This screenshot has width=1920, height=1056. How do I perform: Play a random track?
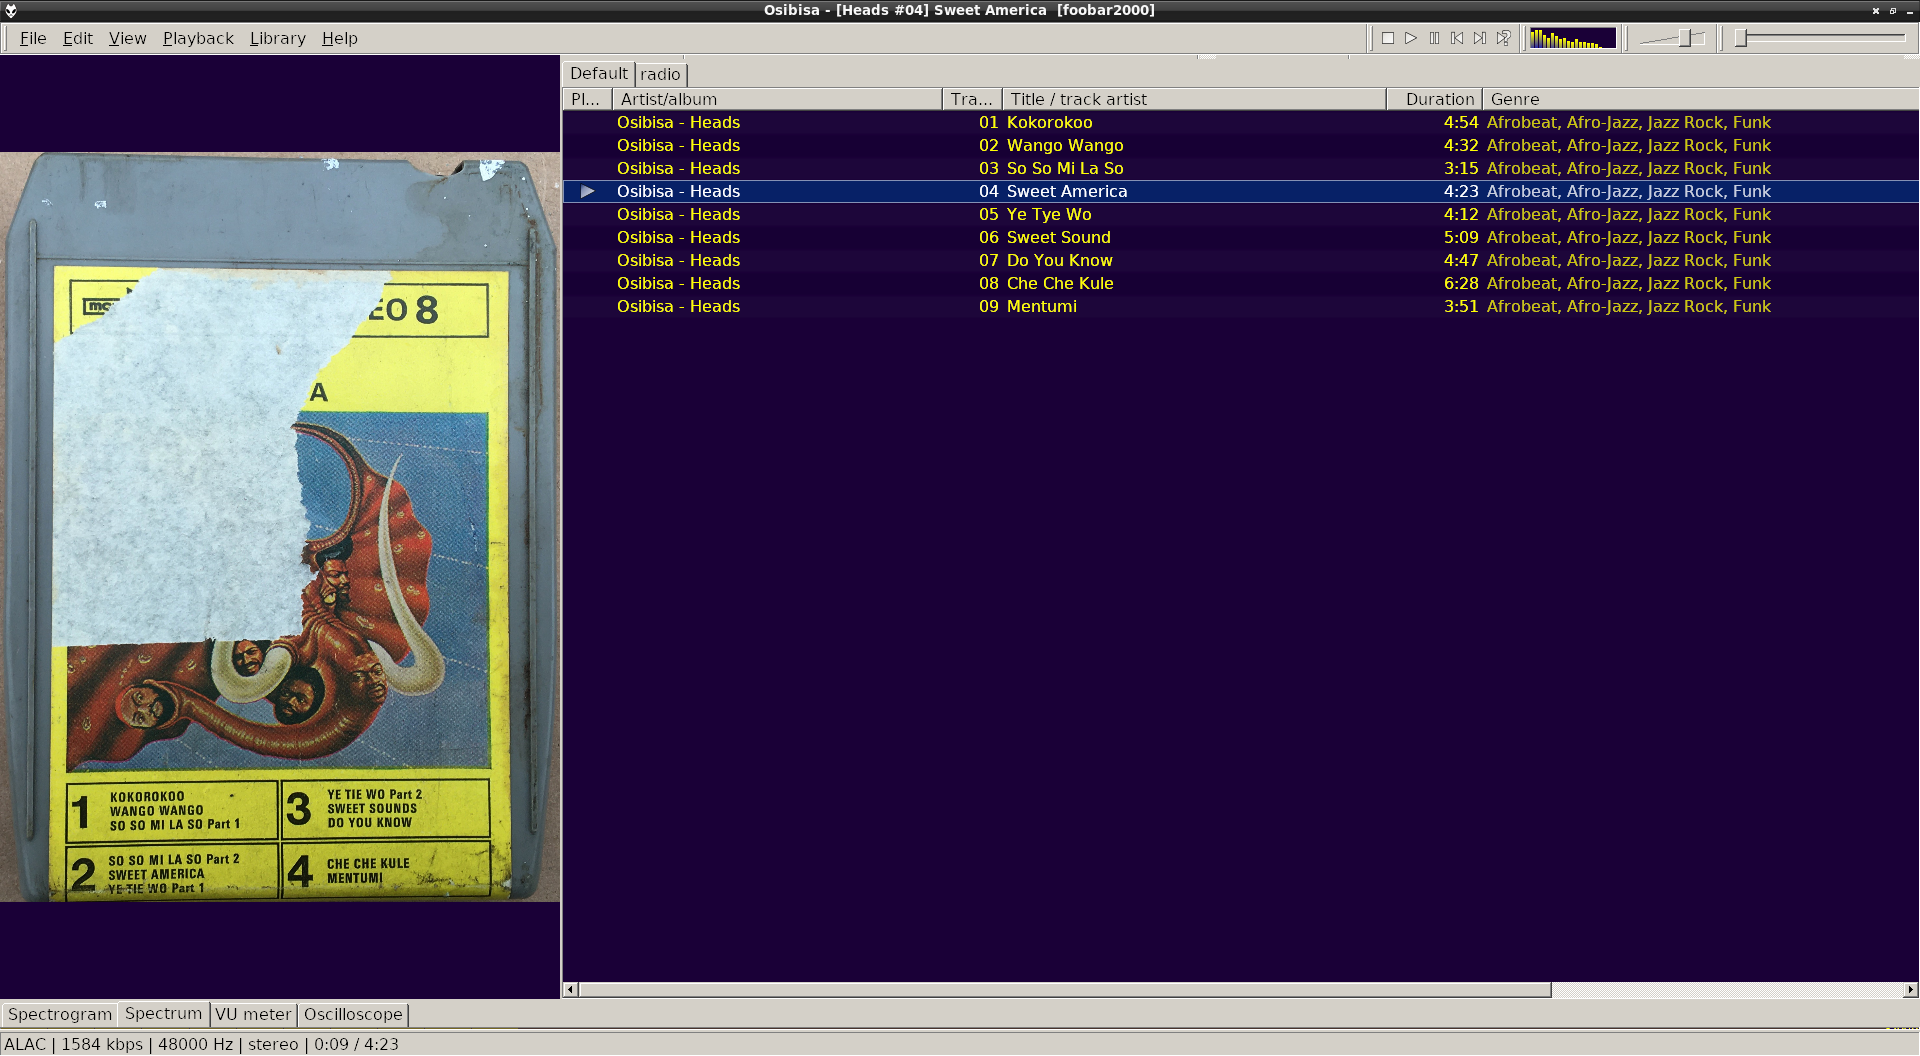click(x=1503, y=38)
